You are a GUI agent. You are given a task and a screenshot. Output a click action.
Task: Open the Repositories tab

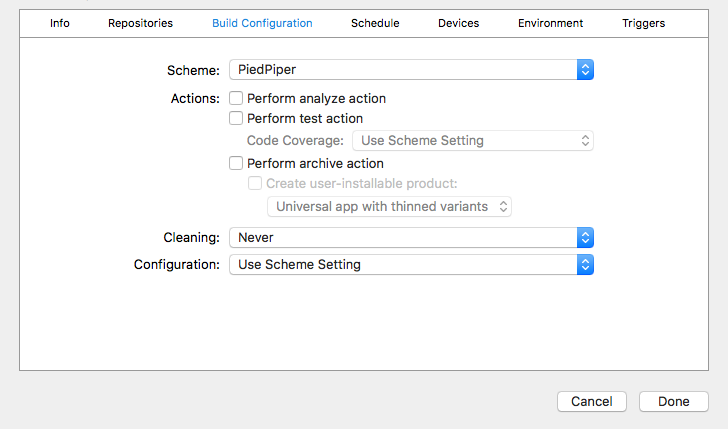pos(140,23)
